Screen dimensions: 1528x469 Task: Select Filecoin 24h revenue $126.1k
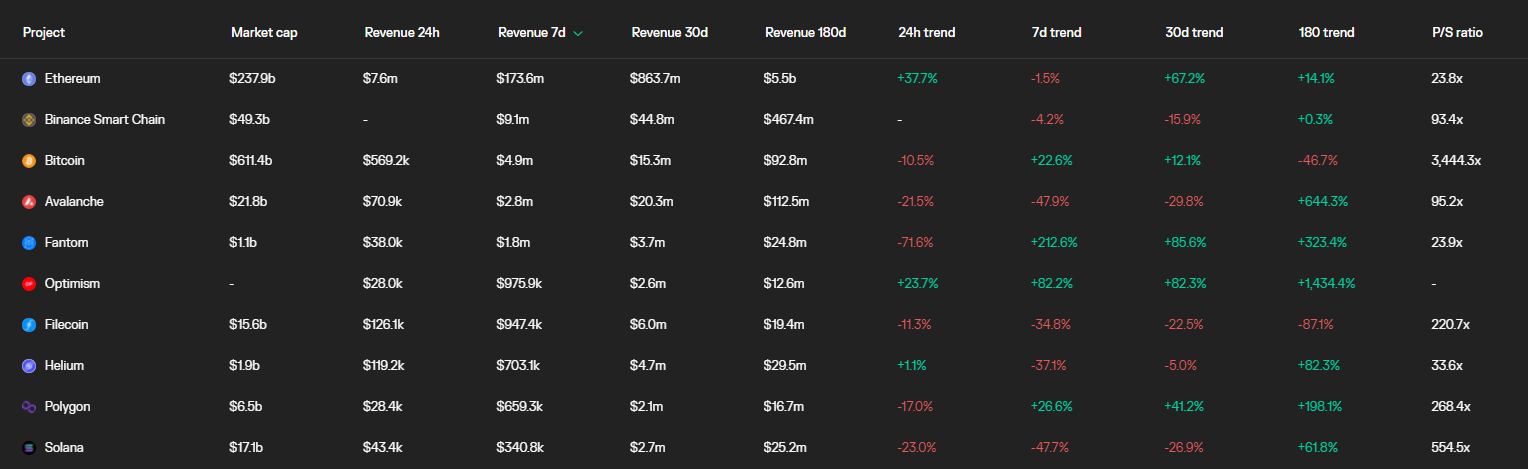[x=384, y=324]
